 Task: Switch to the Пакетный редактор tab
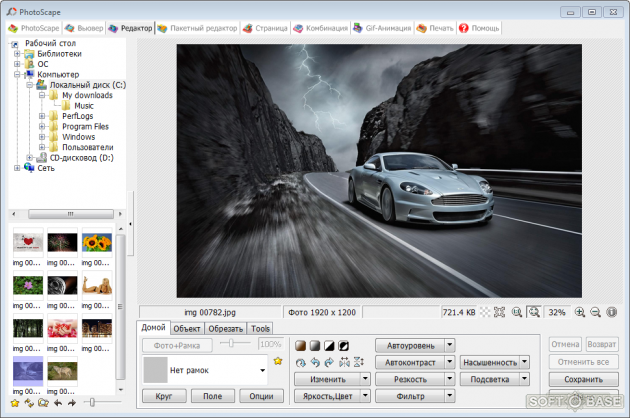coord(199,28)
